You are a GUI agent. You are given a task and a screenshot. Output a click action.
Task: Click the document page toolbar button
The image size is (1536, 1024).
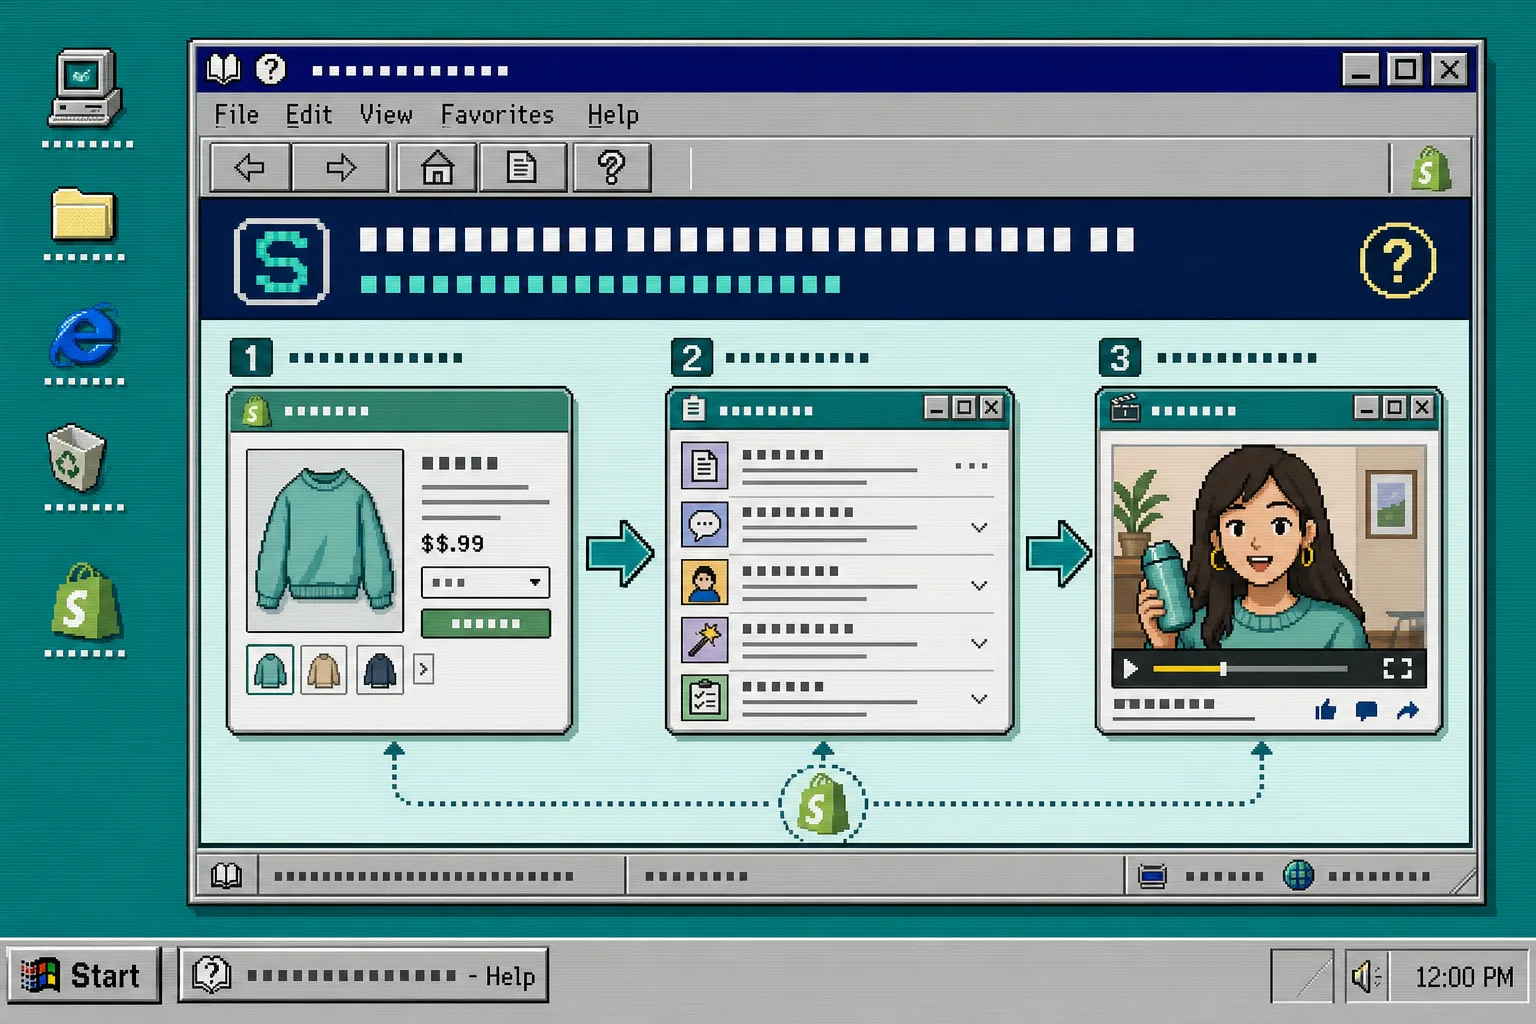tap(522, 167)
